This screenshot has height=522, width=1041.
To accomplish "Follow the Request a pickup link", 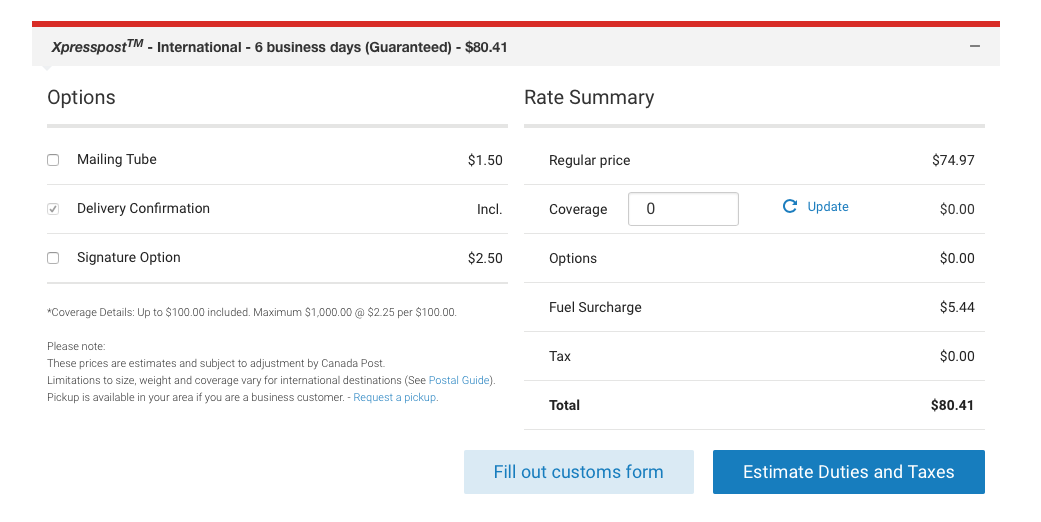I will pos(395,397).
